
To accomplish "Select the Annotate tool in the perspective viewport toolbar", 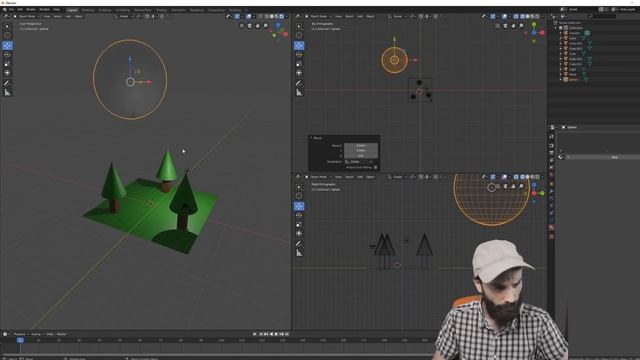I will tap(7, 83).
